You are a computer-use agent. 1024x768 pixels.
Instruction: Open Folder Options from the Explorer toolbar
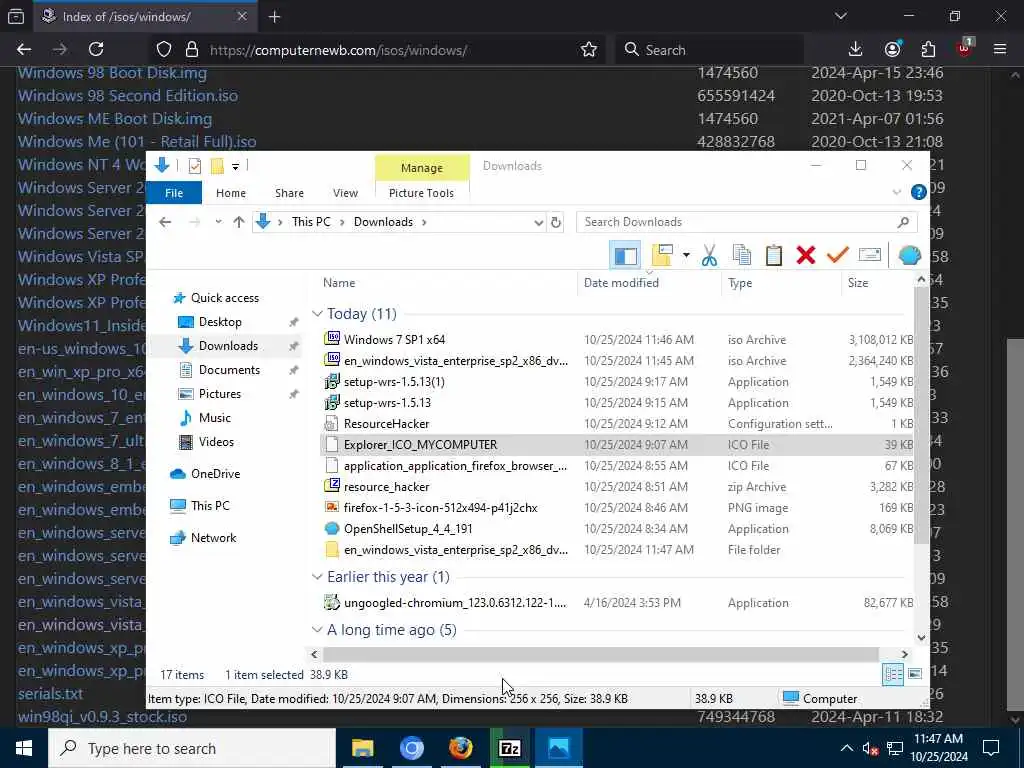(x=662, y=255)
